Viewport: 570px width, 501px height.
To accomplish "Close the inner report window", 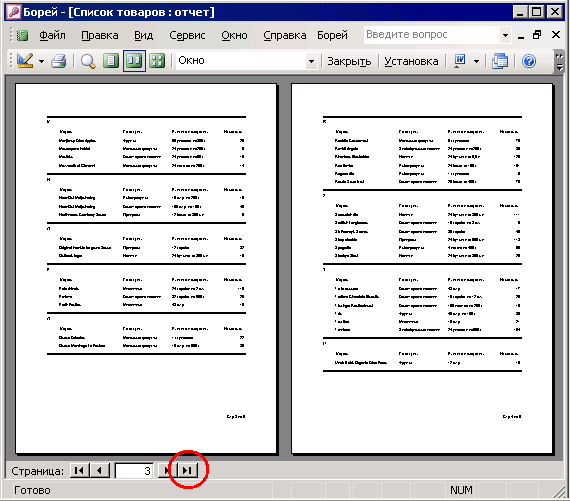I will (555, 35).
